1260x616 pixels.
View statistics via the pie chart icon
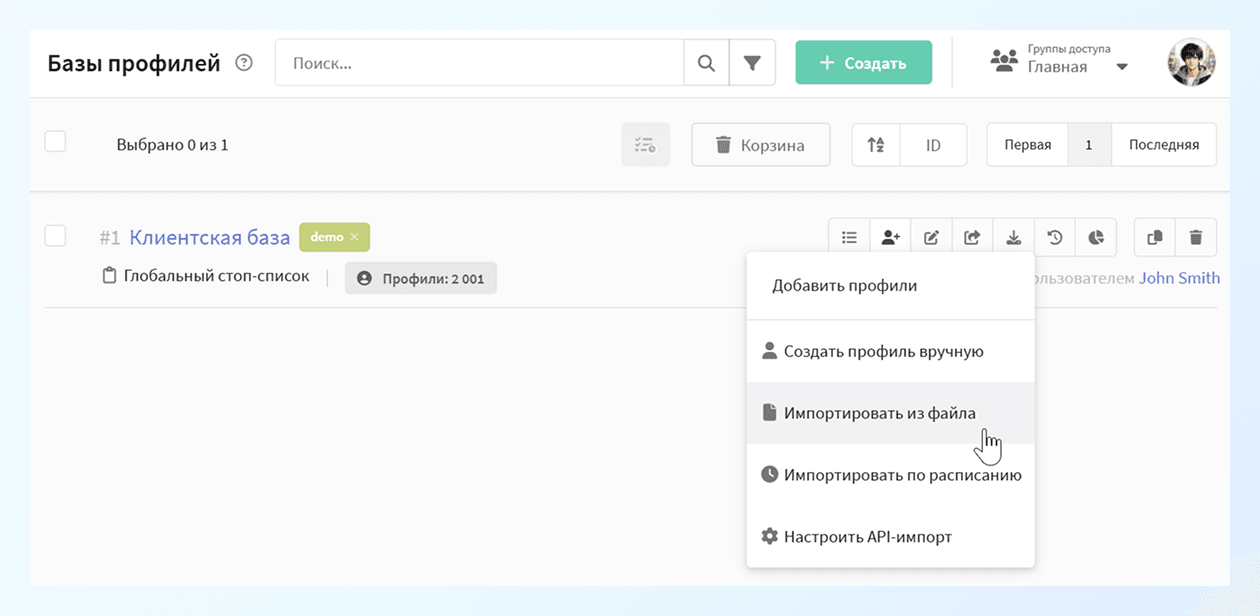[1095, 237]
